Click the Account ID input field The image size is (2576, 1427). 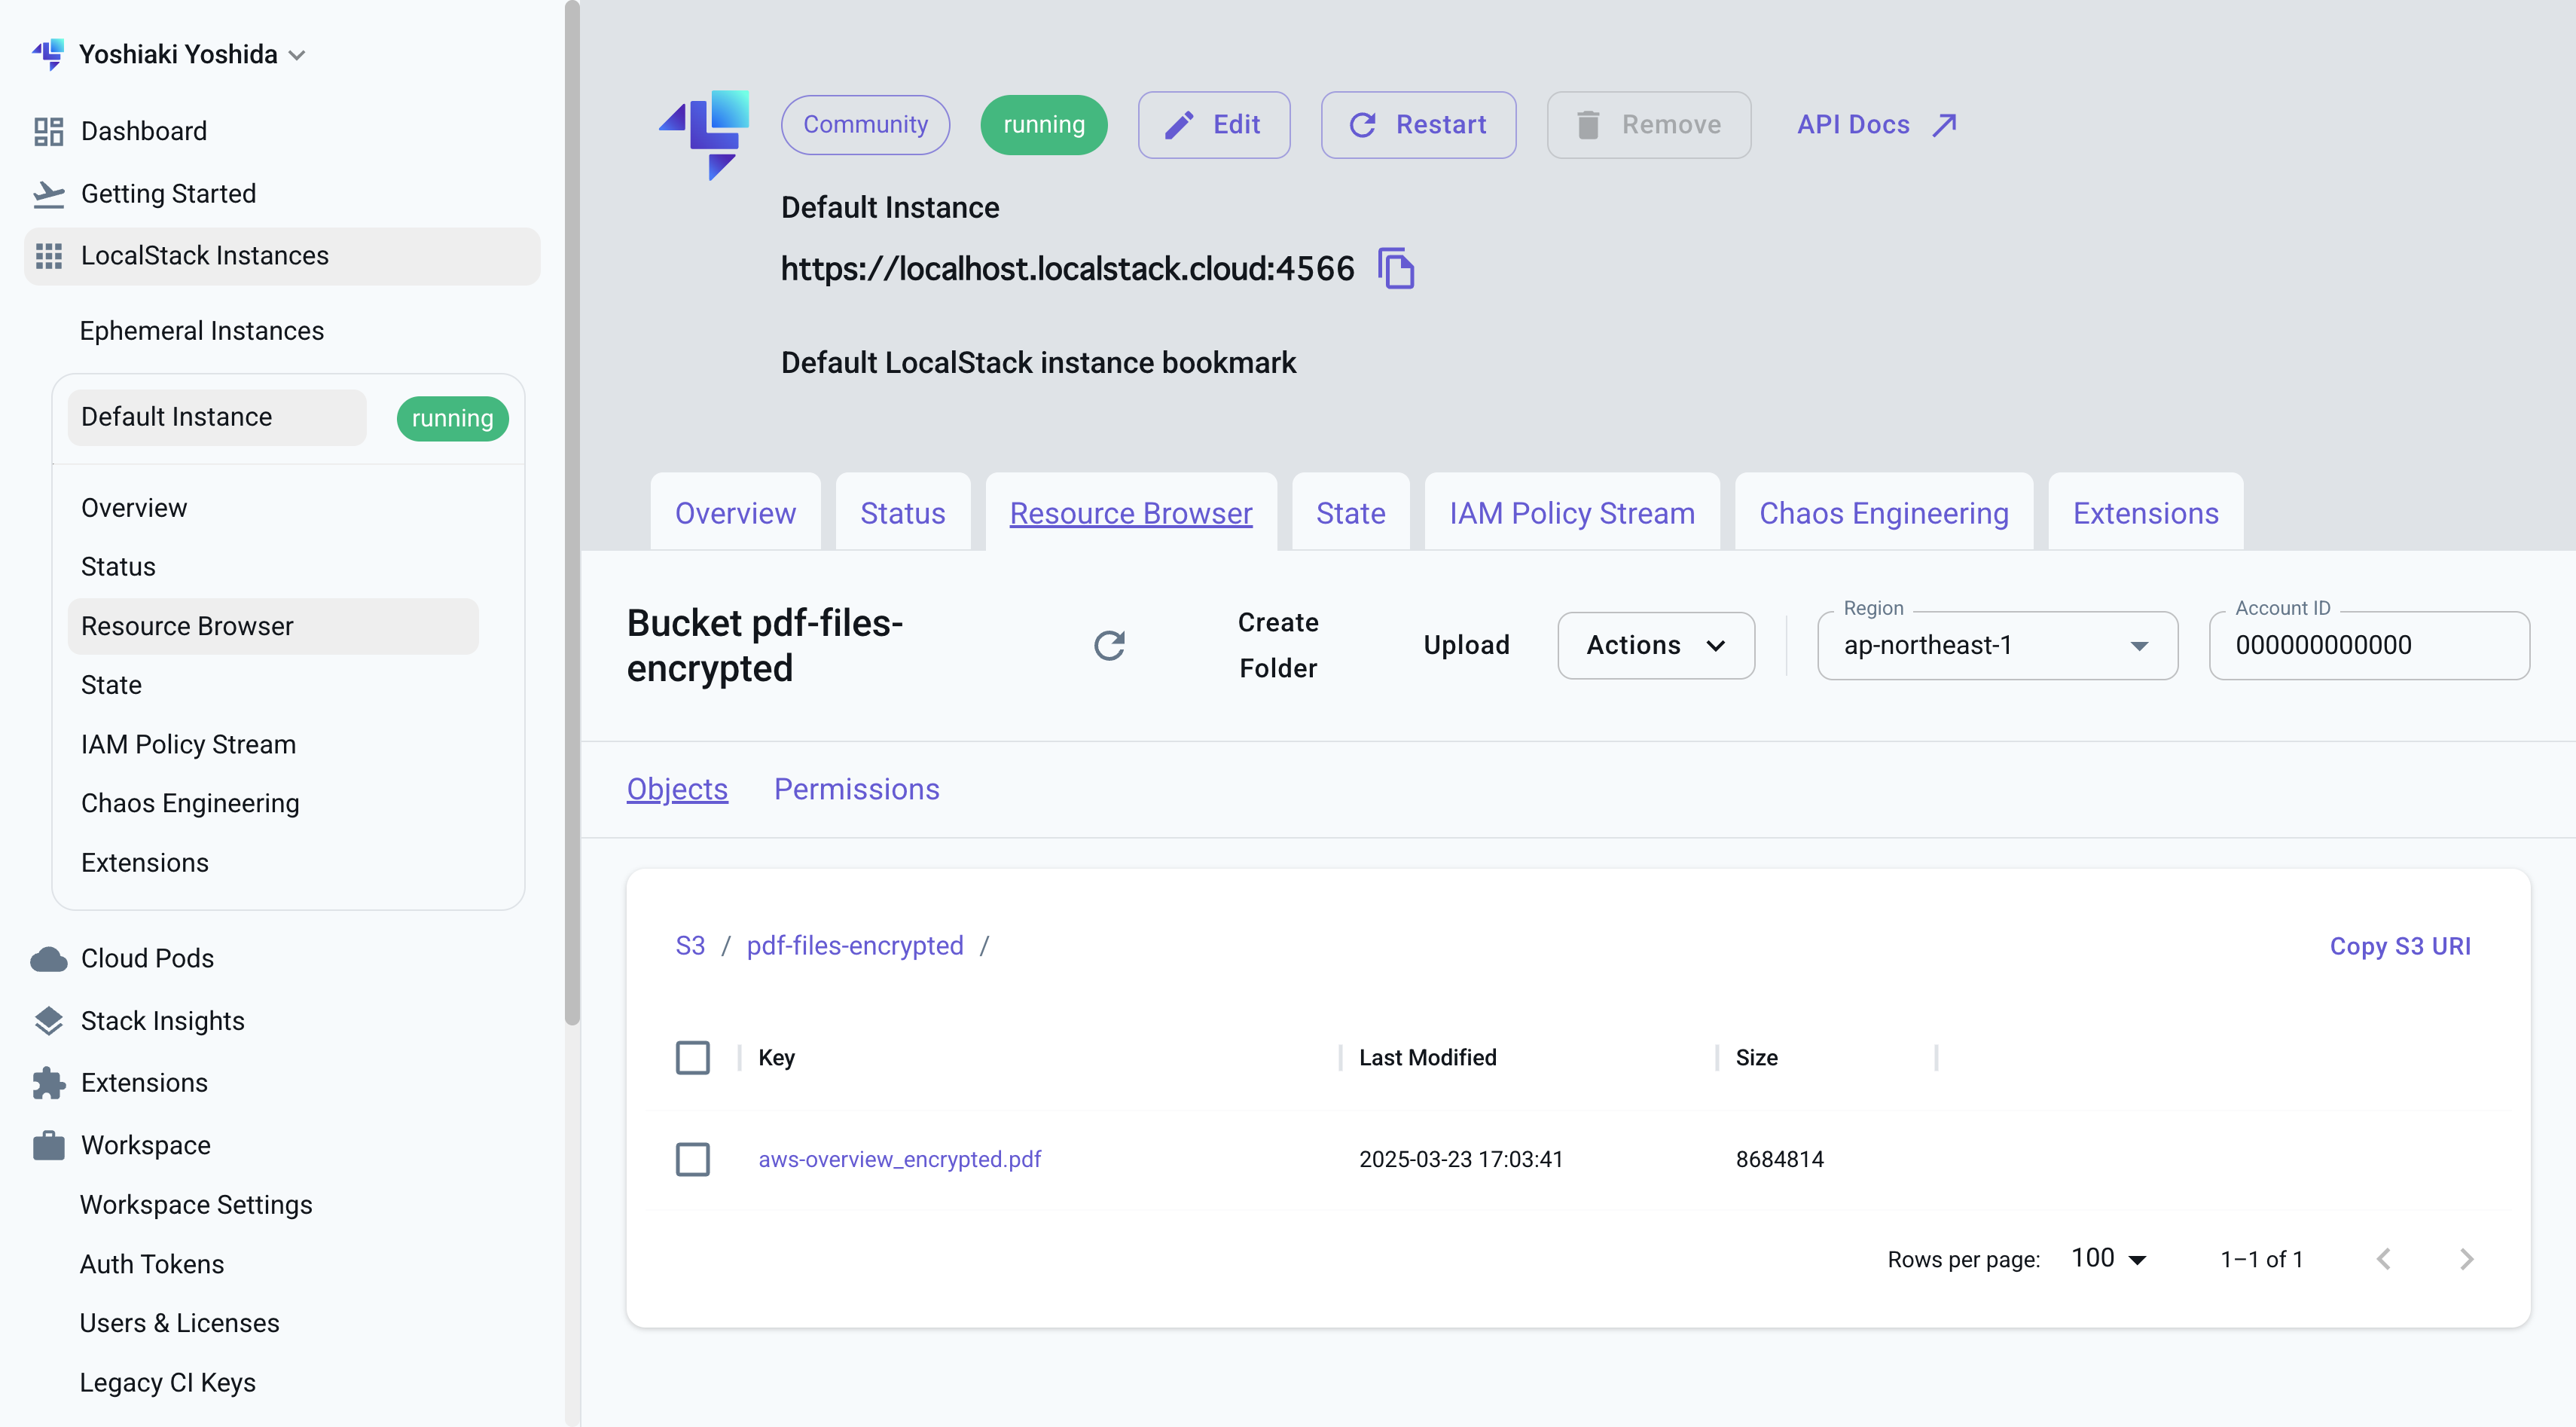(x=2369, y=646)
